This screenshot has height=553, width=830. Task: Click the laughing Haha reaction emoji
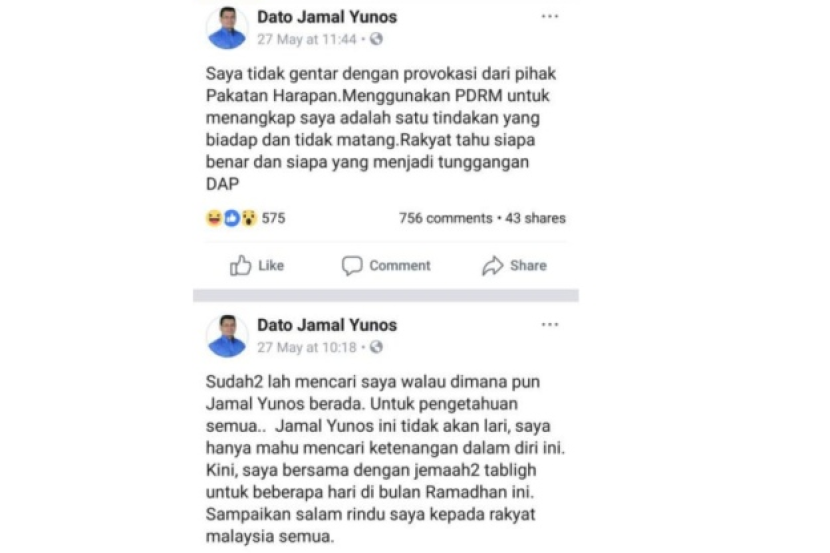214,218
